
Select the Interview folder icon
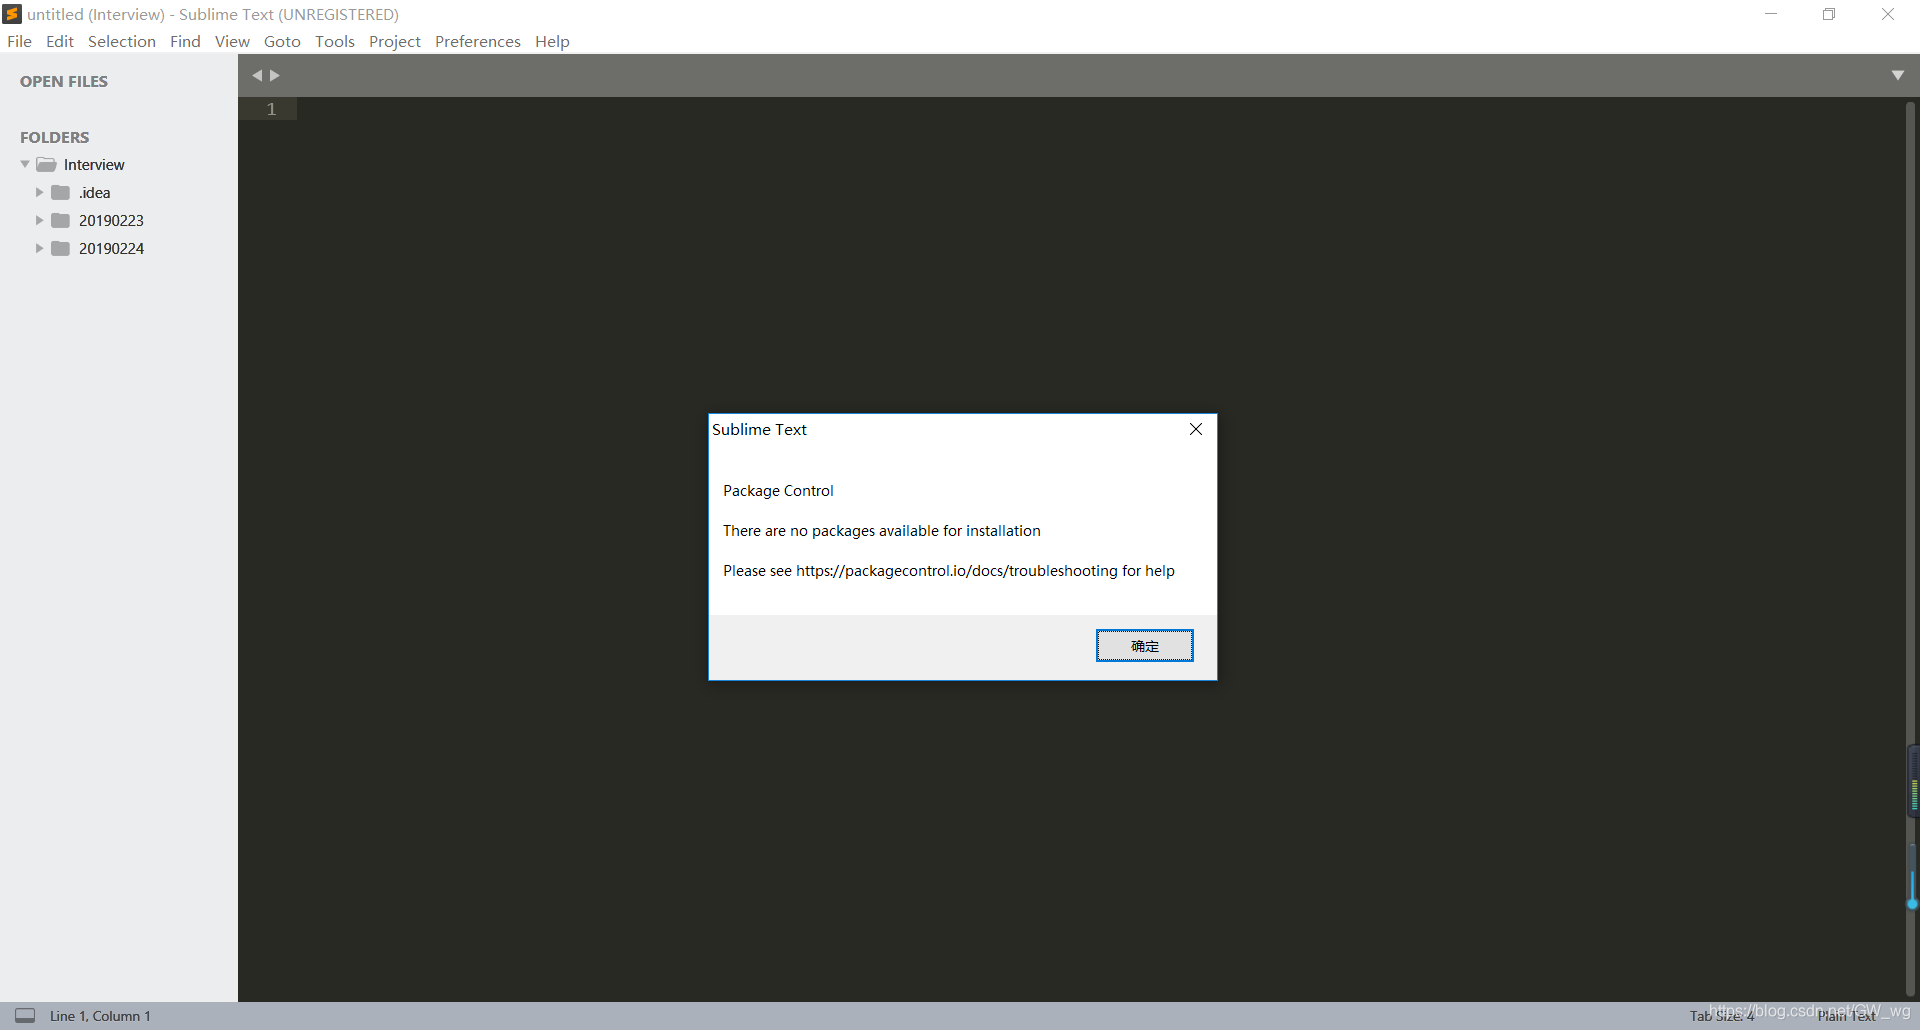[x=46, y=164]
